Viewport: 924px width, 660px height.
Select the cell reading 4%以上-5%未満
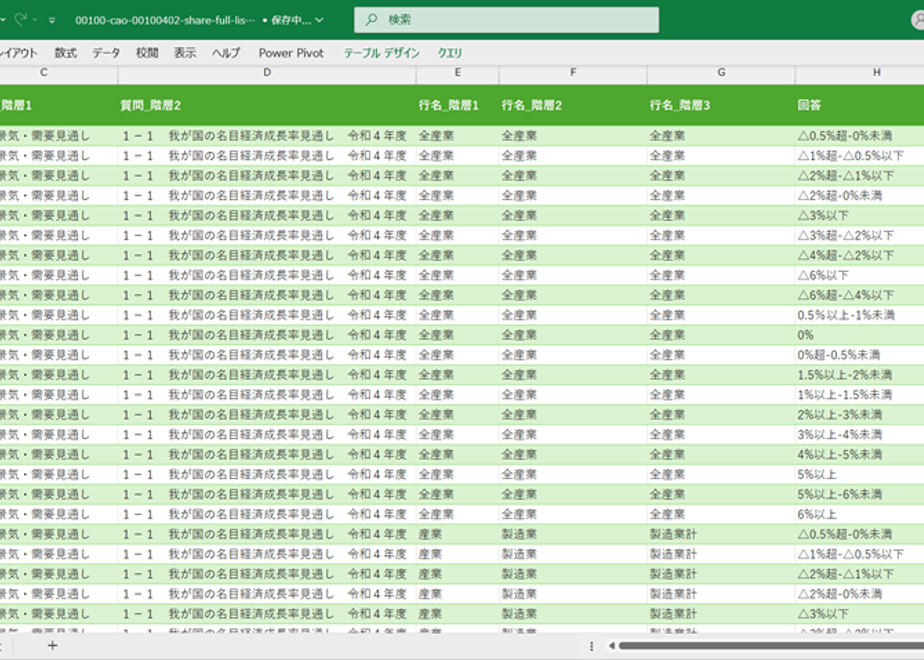click(x=860, y=455)
